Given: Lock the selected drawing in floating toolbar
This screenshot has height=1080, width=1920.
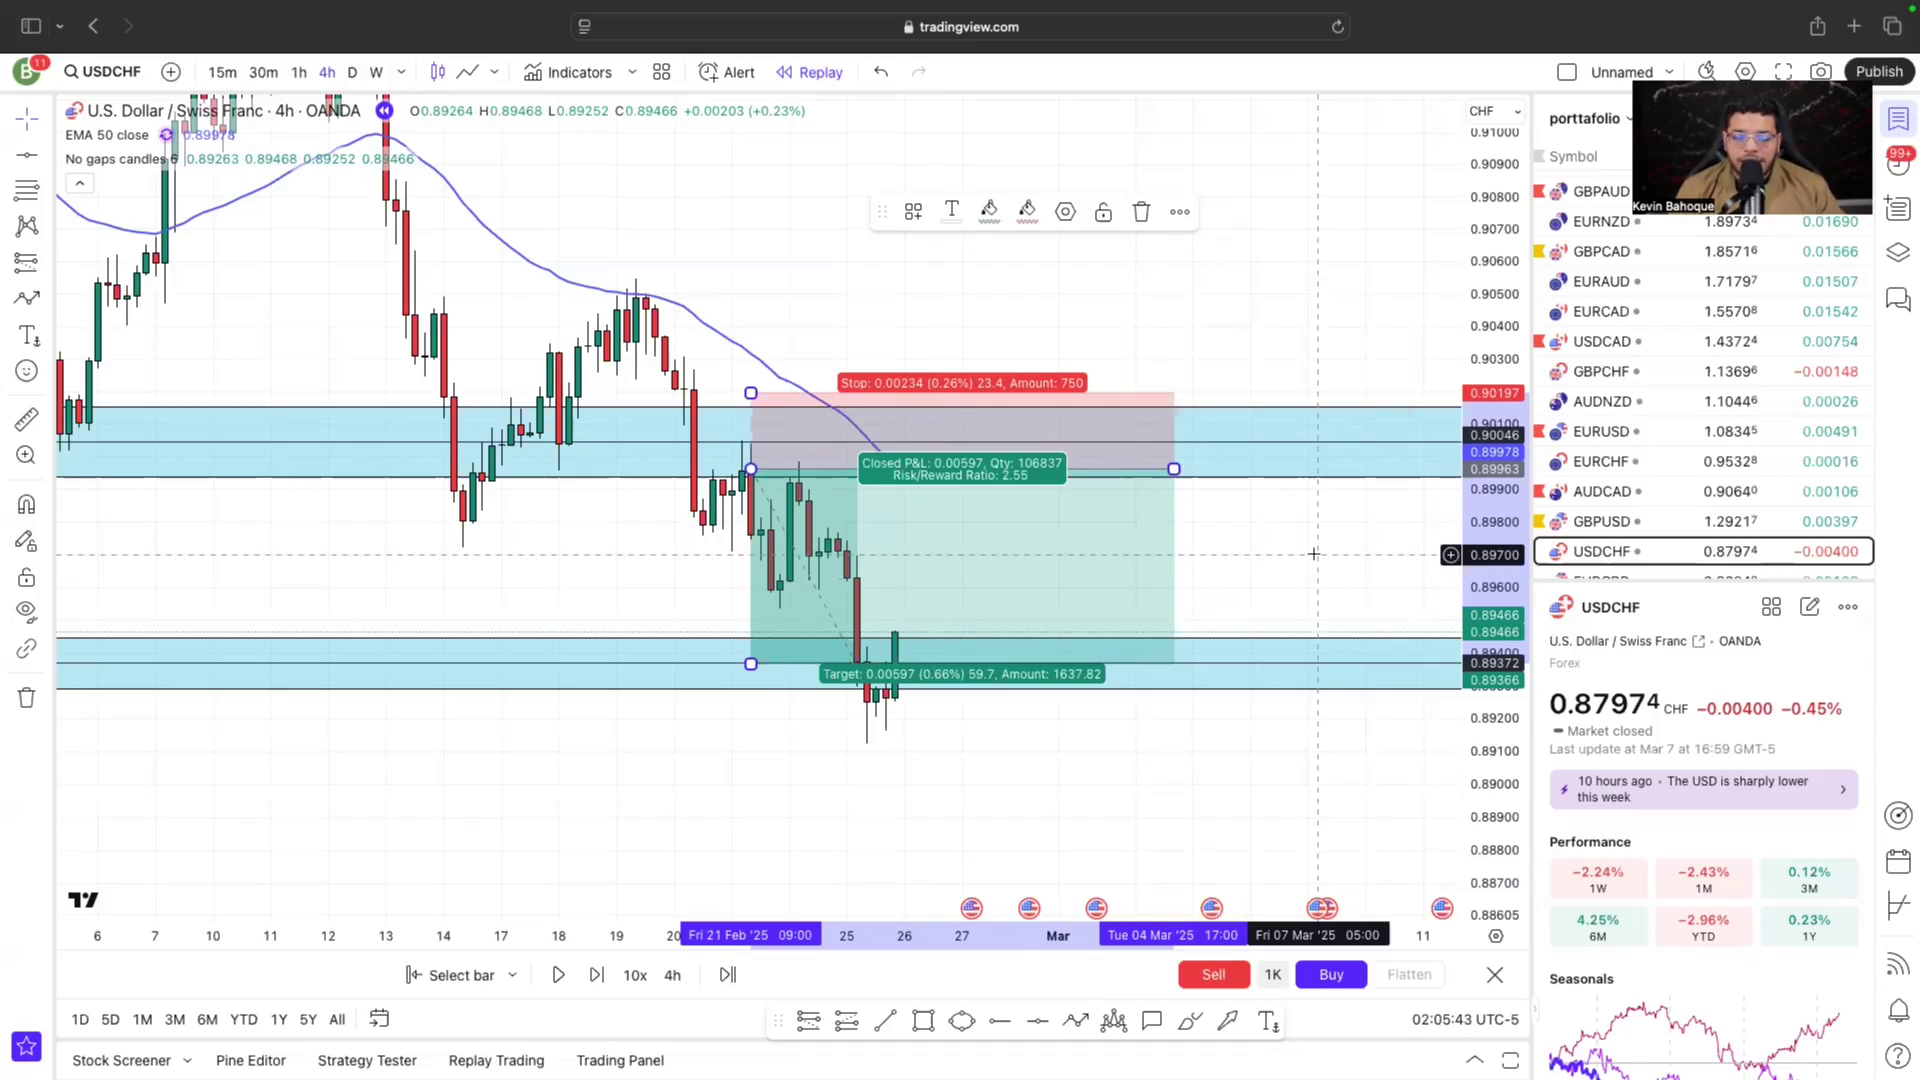Looking at the screenshot, I should point(1103,212).
